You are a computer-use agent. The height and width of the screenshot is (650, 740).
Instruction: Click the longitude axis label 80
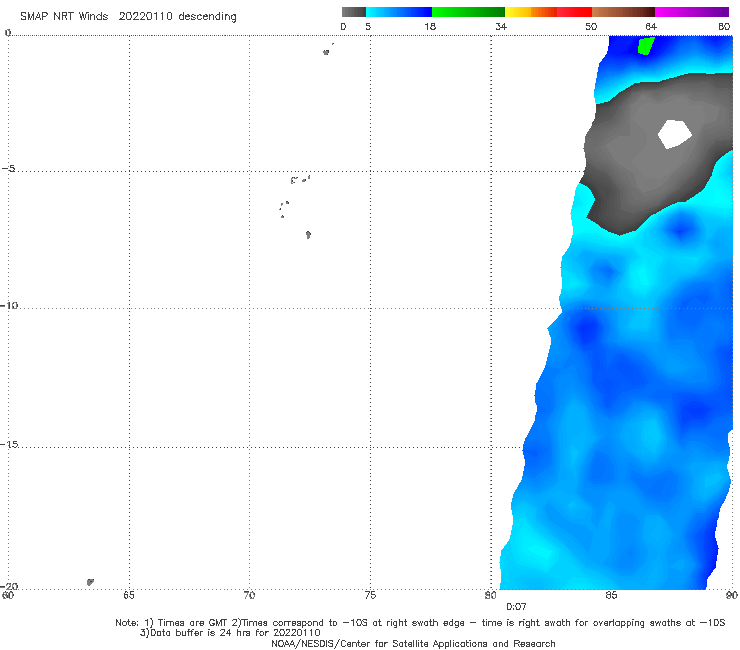(491, 595)
